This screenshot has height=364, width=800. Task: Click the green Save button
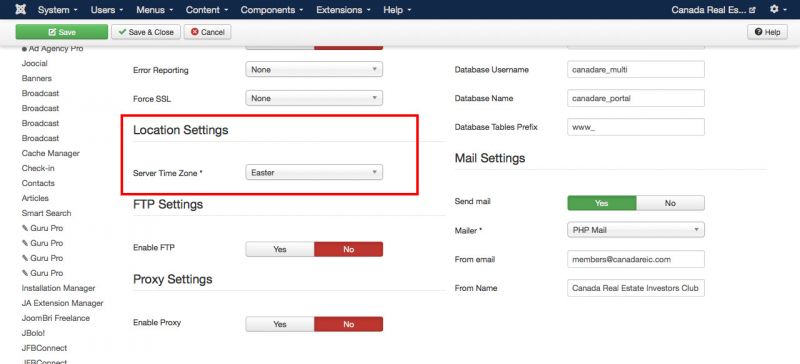pyautogui.click(x=62, y=32)
